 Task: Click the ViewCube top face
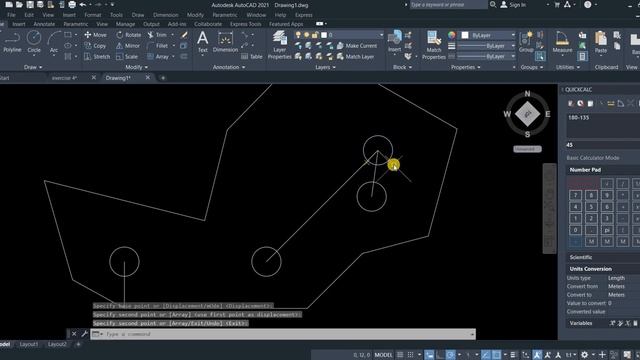tap(527, 114)
